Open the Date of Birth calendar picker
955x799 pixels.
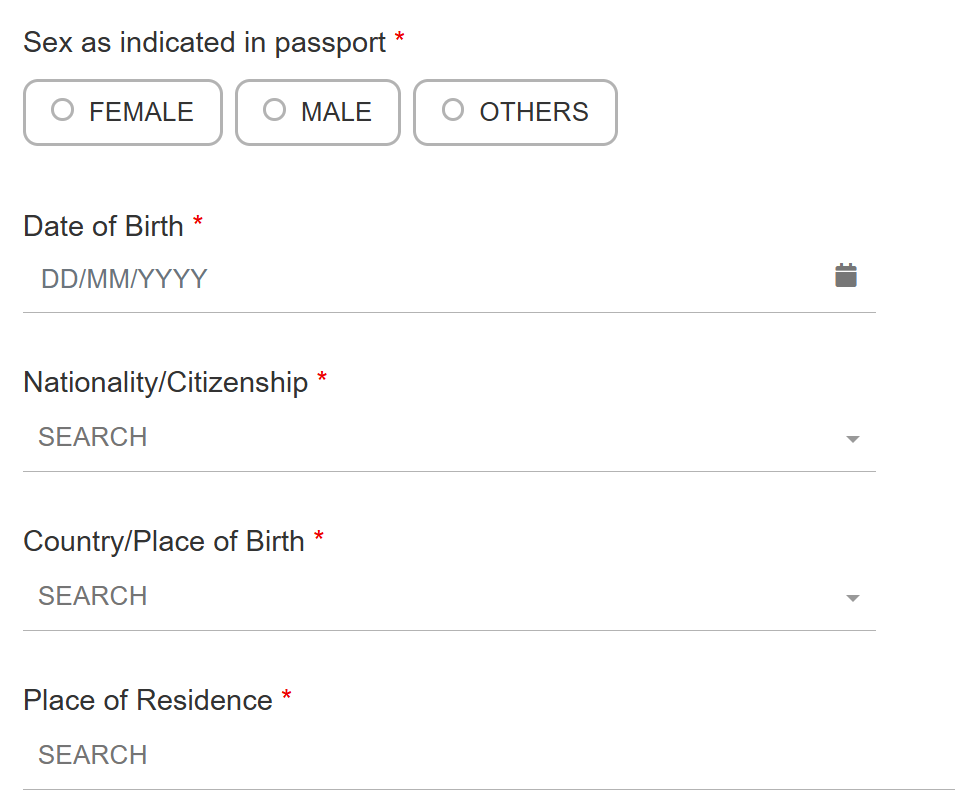coord(845,275)
